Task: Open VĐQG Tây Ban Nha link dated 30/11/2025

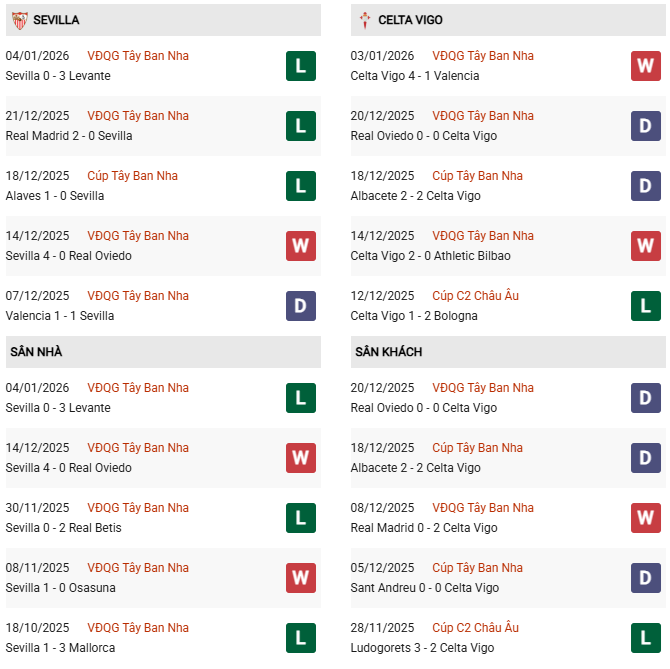Action: pos(138,508)
